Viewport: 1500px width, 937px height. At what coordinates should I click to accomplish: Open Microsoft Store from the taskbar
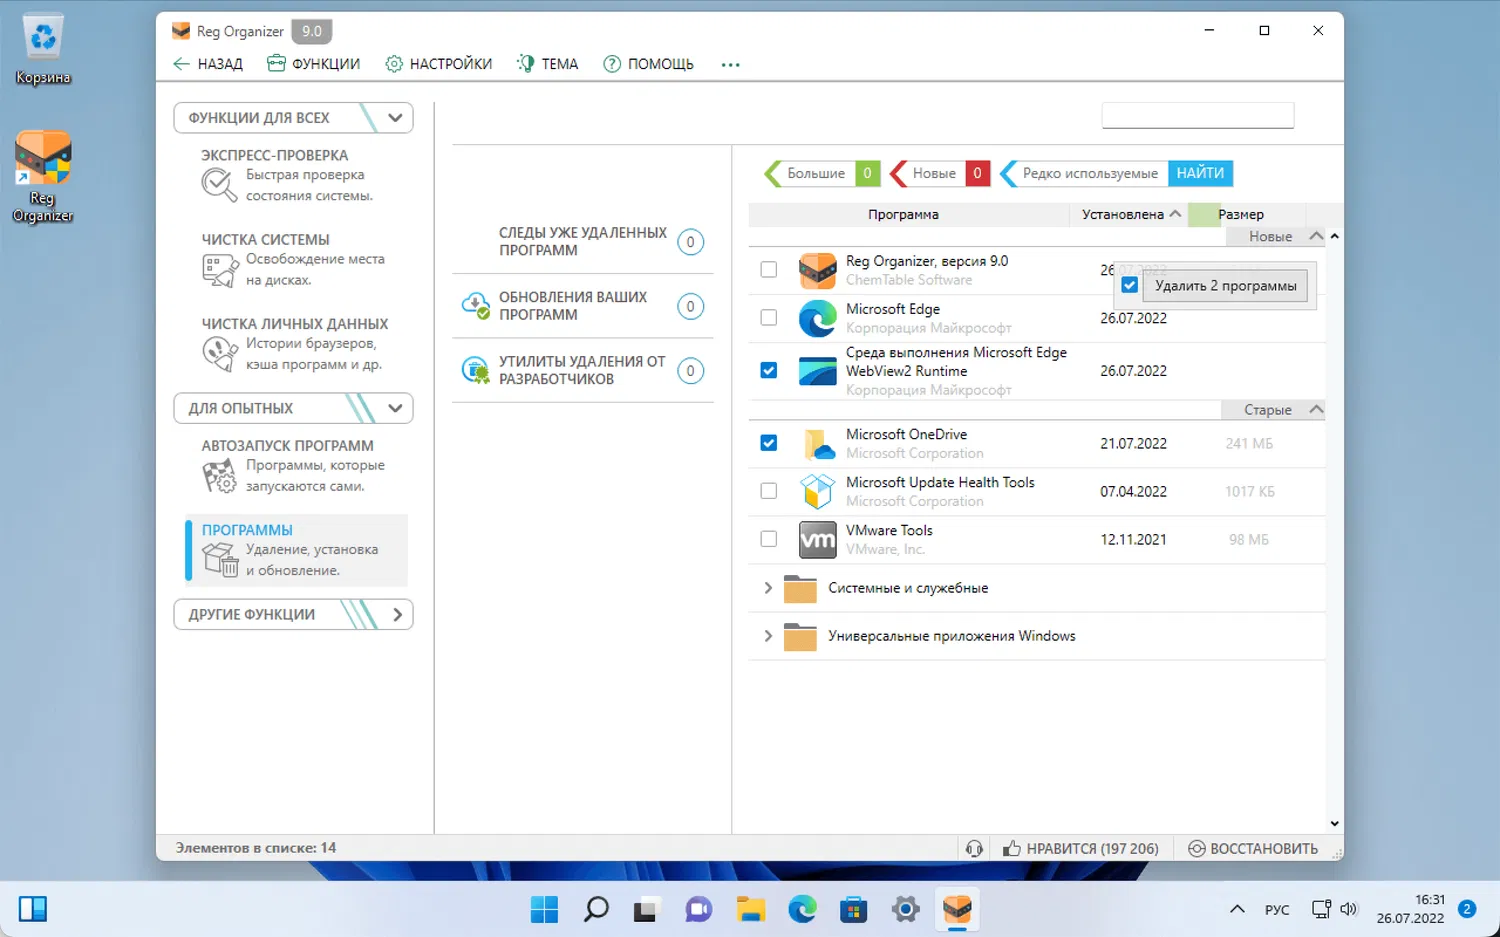[x=854, y=909]
